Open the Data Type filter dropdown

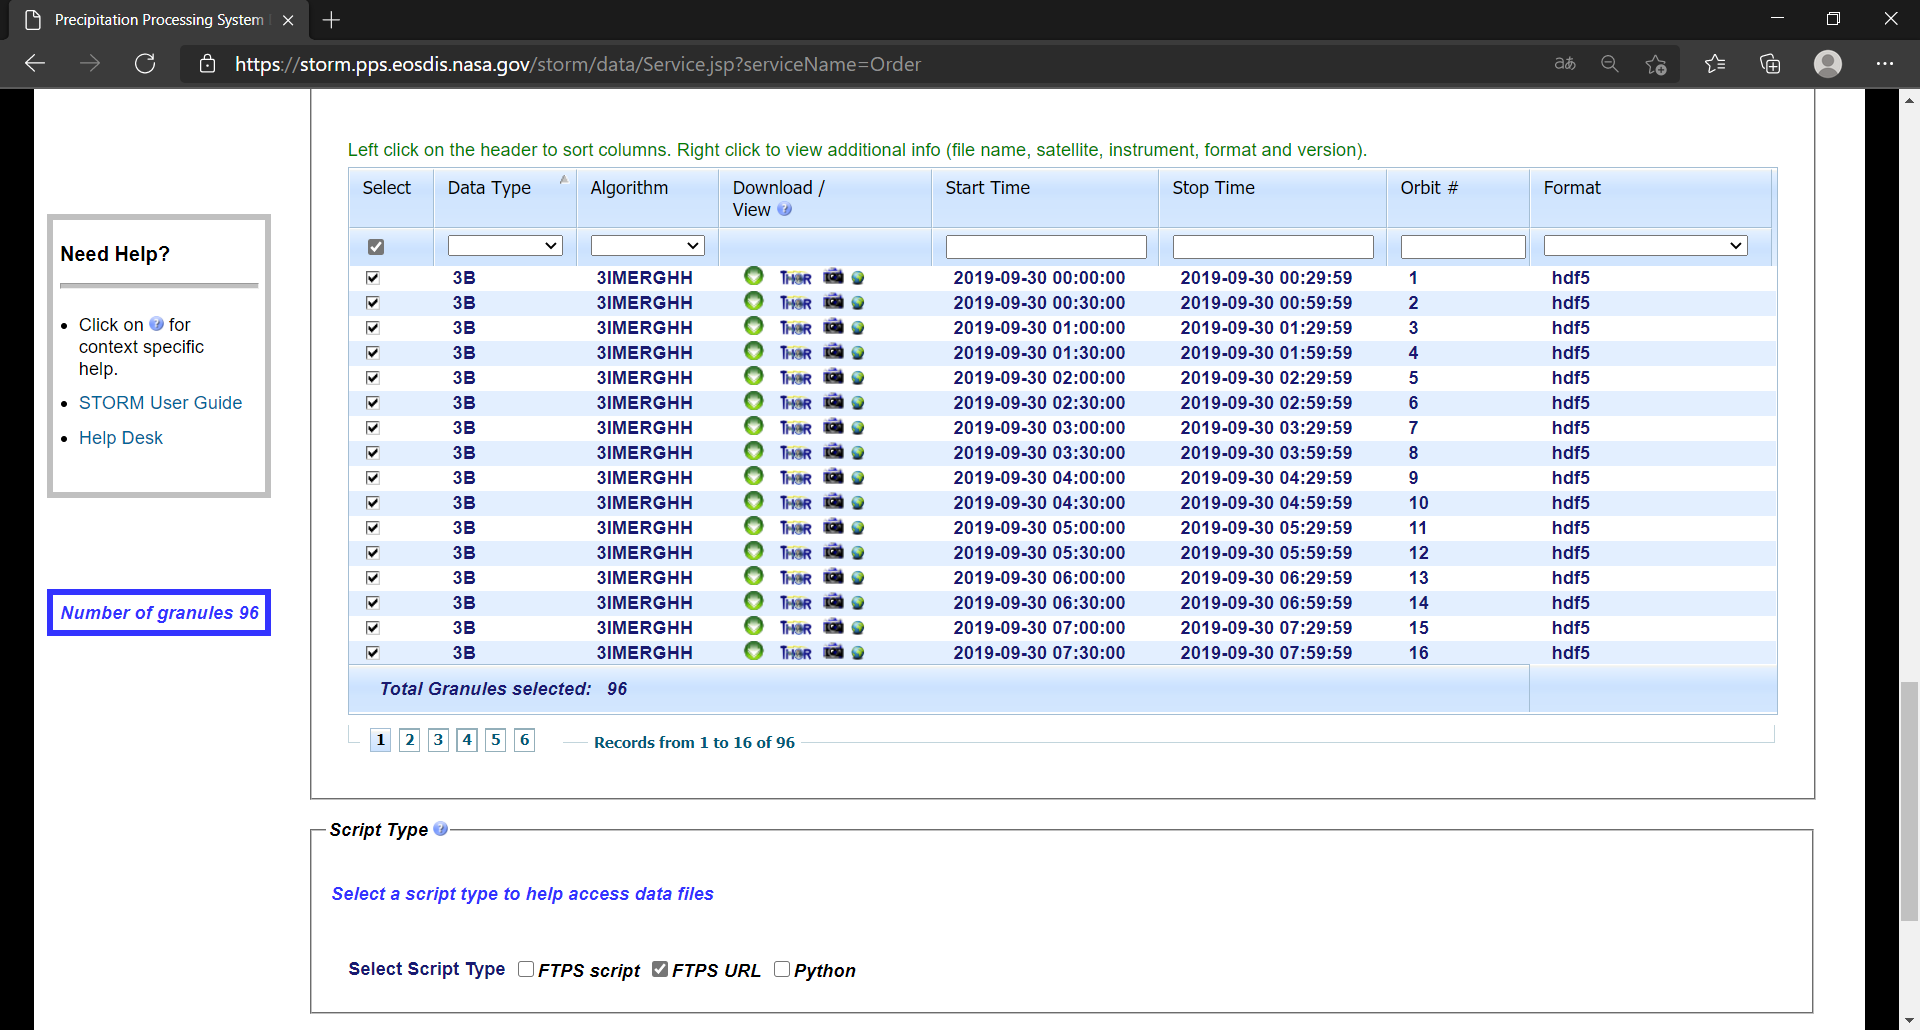click(x=505, y=245)
